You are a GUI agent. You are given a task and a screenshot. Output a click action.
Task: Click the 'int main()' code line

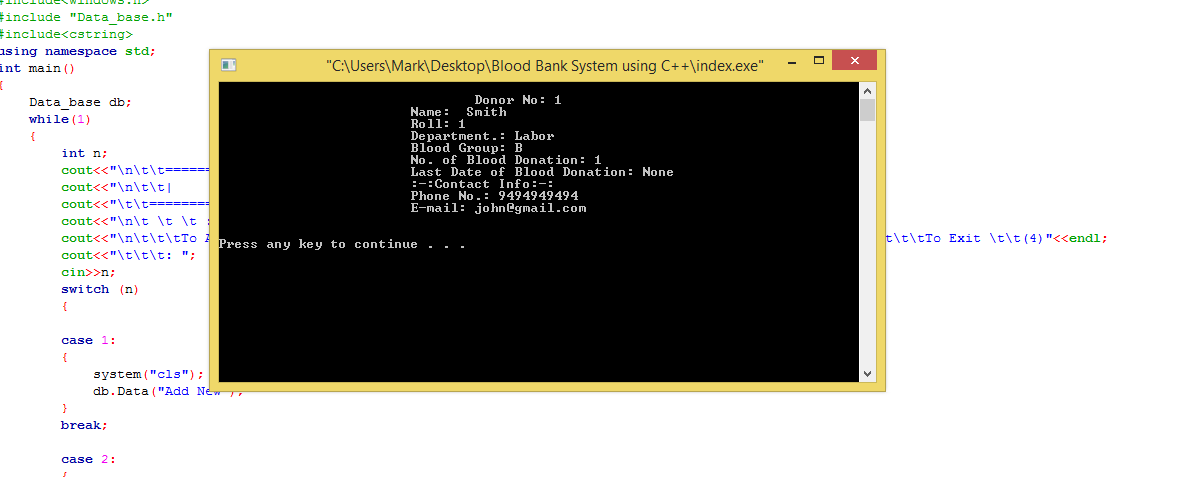coord(37,68)
